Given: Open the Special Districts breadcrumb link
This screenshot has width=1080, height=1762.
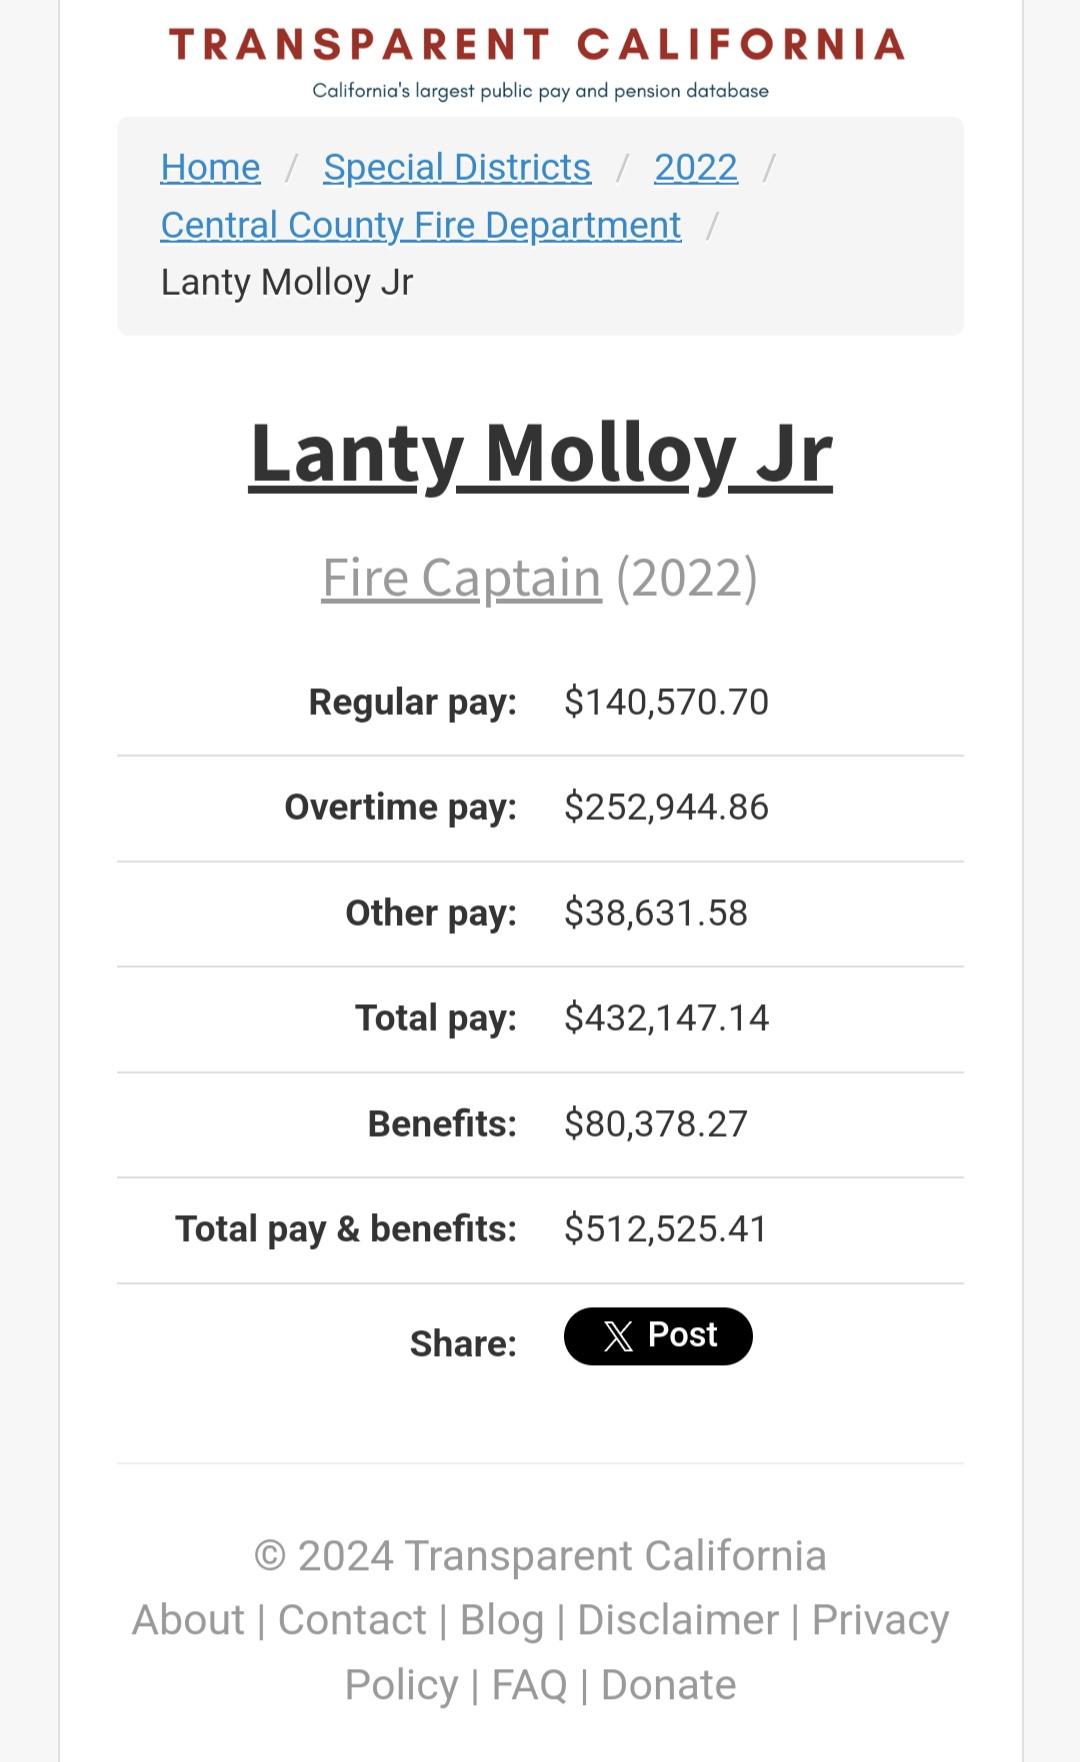Looking at the screenshot, I should 457,167.
